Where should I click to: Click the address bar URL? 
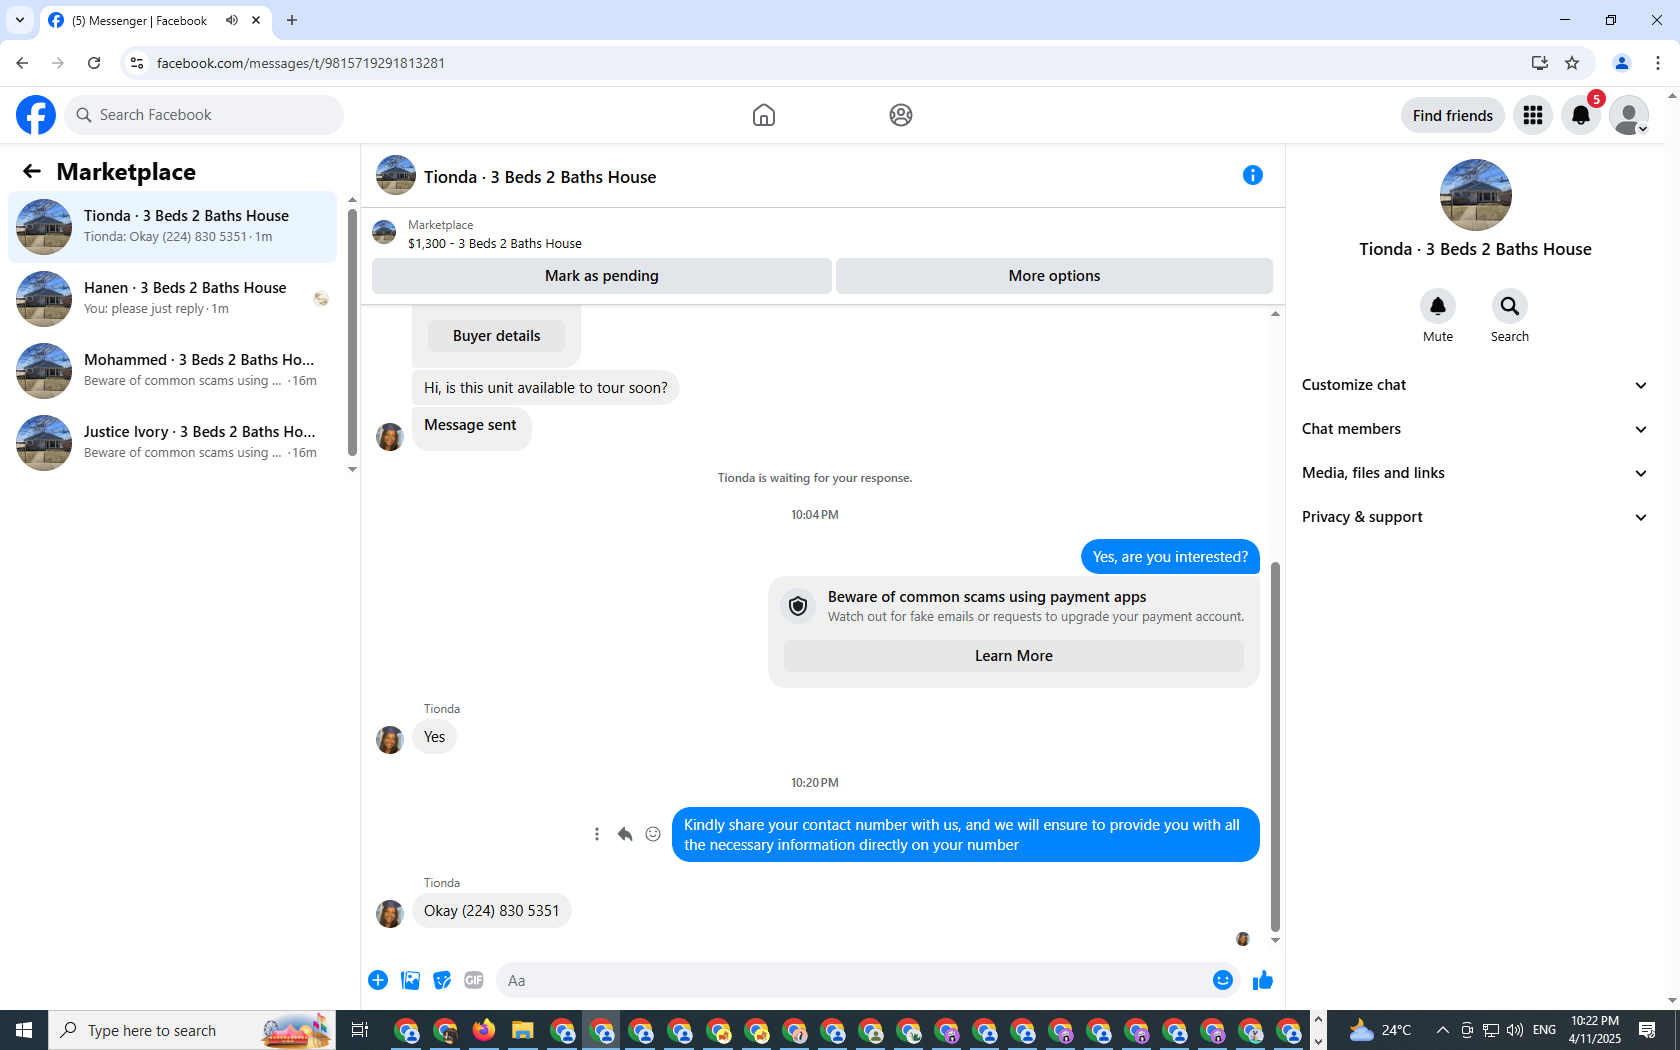(301, 63)
